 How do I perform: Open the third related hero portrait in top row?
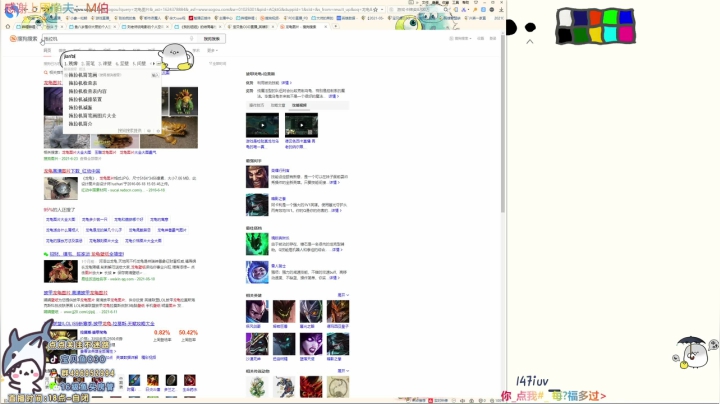(x=311, y=311)
